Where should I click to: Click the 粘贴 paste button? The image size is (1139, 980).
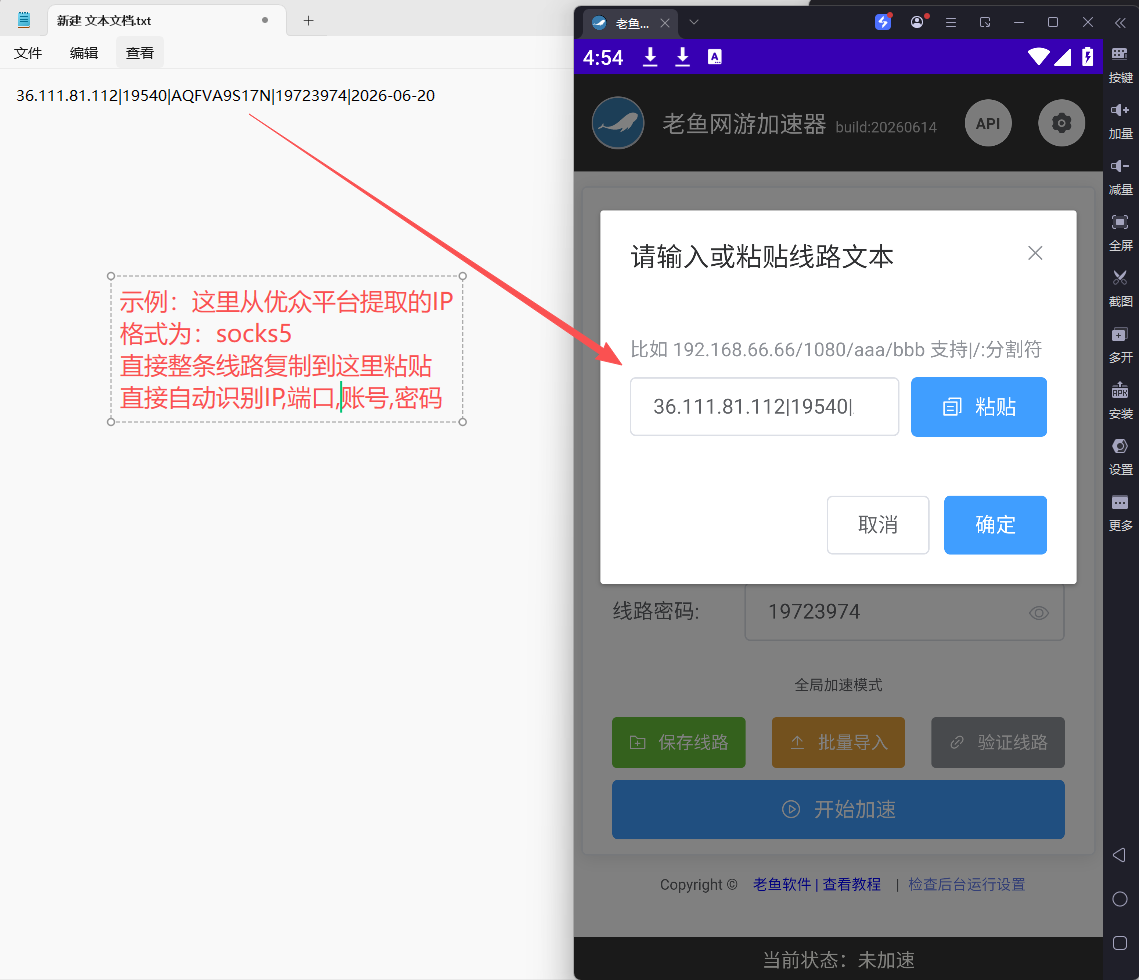tap(978, 407)
